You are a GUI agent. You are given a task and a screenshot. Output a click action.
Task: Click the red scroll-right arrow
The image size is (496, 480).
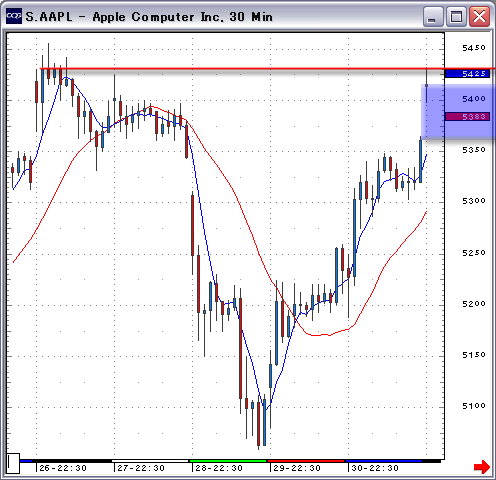(x=482, y=466)
